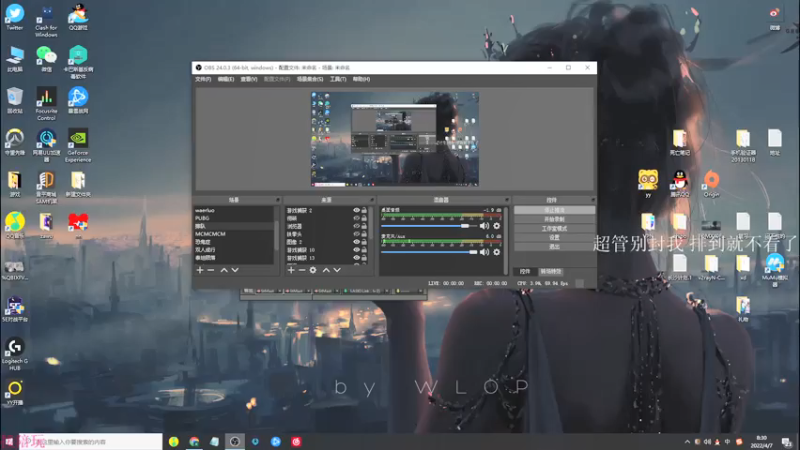The width and height of the screenshot is (800, 450).
Task: Click OBS preview canvas
Action: (x=395, y=139)
